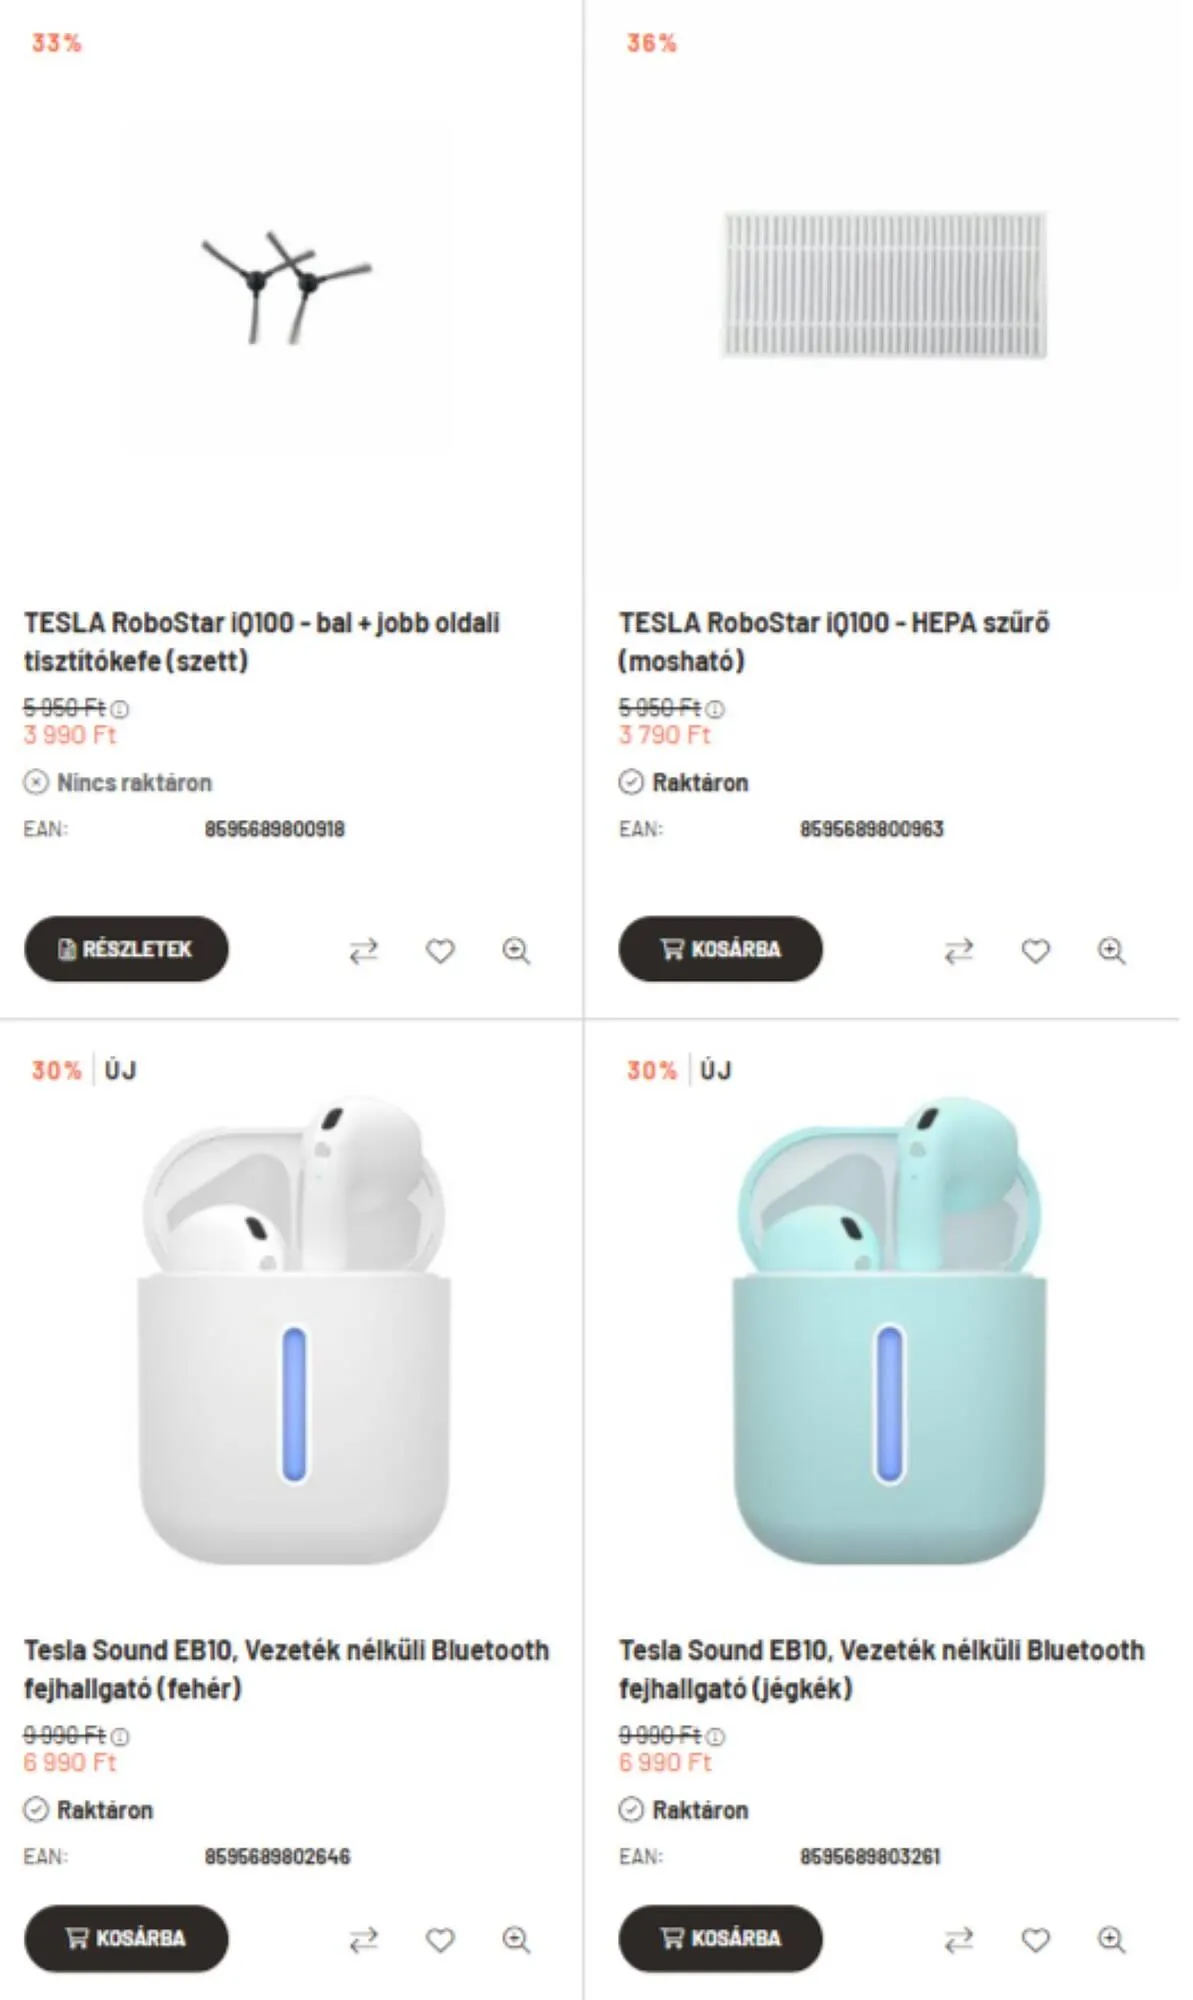Favorite the jégkék Tesla Sound EB10

click(x=1035, y=1940)
